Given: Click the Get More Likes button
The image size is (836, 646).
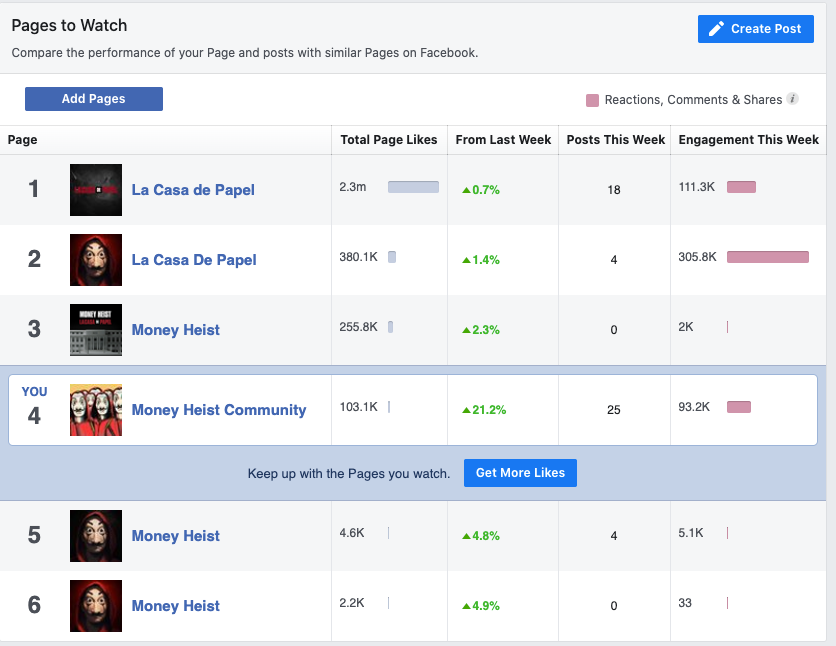Looking at the screenshot, I should 520,473.
